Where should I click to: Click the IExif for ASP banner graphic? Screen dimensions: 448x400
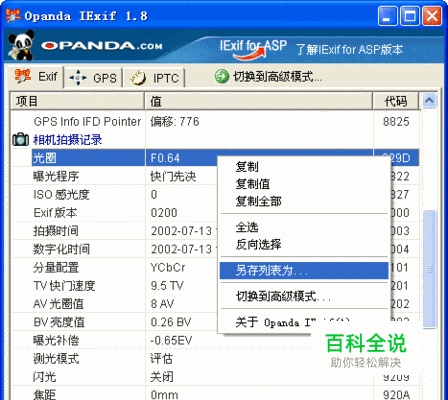(253, 49)
